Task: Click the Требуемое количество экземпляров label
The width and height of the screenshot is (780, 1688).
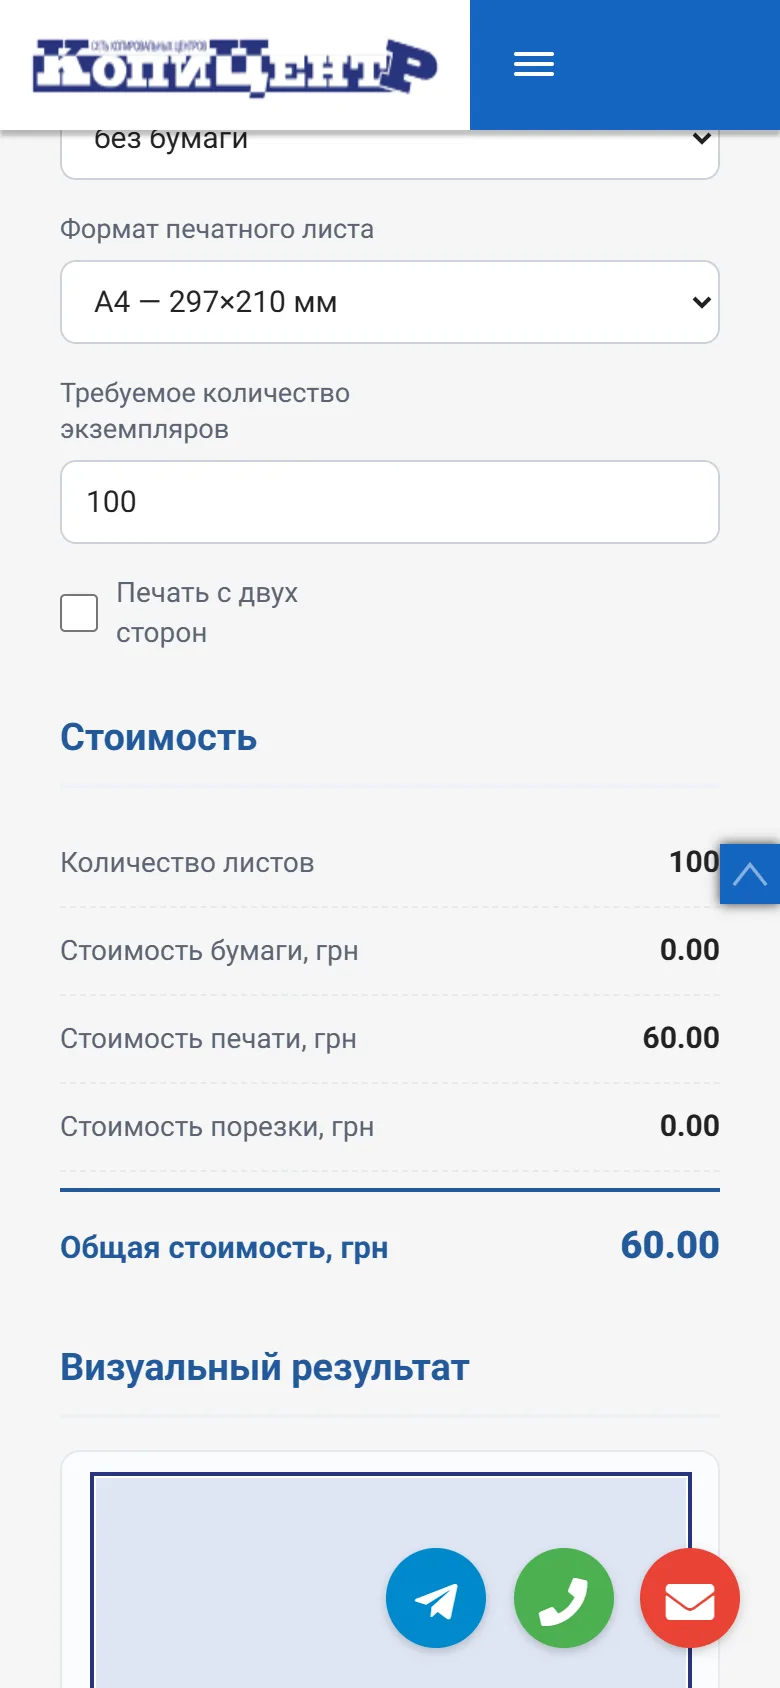Action: [205, 411]
